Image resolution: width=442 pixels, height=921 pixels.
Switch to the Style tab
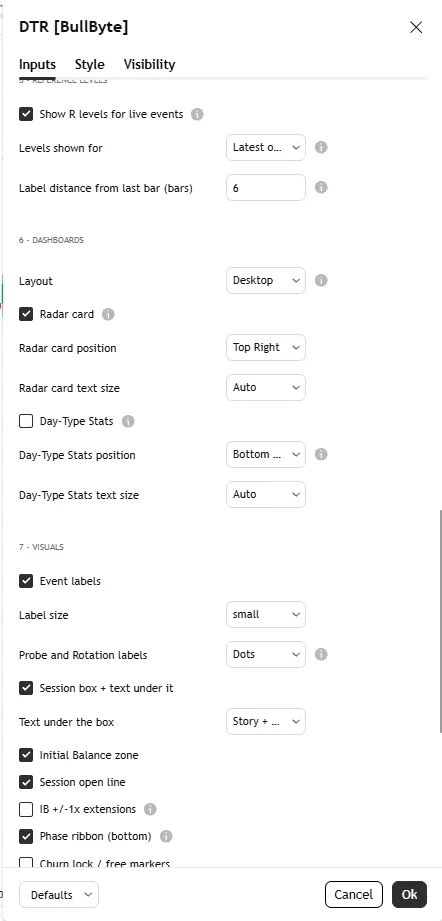click(x=90, y=65)
